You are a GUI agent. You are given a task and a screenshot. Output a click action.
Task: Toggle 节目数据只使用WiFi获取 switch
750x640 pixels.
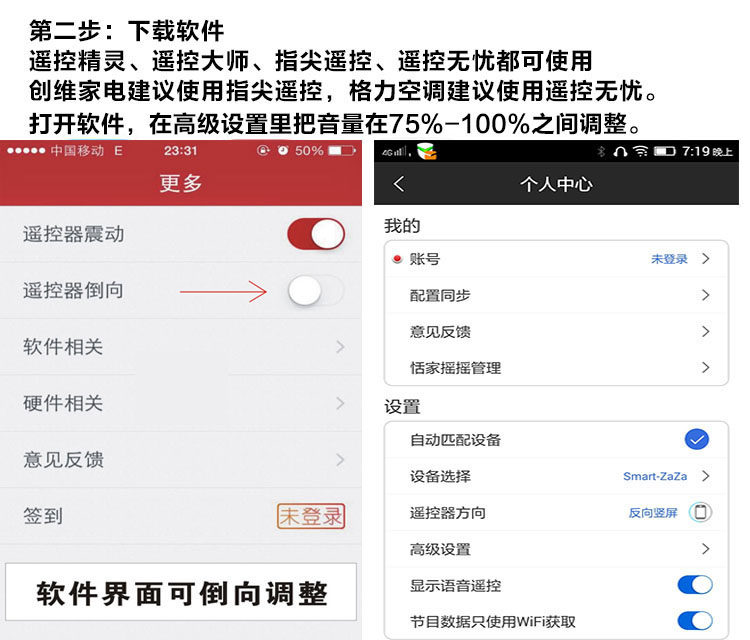[x=695, y=621]
